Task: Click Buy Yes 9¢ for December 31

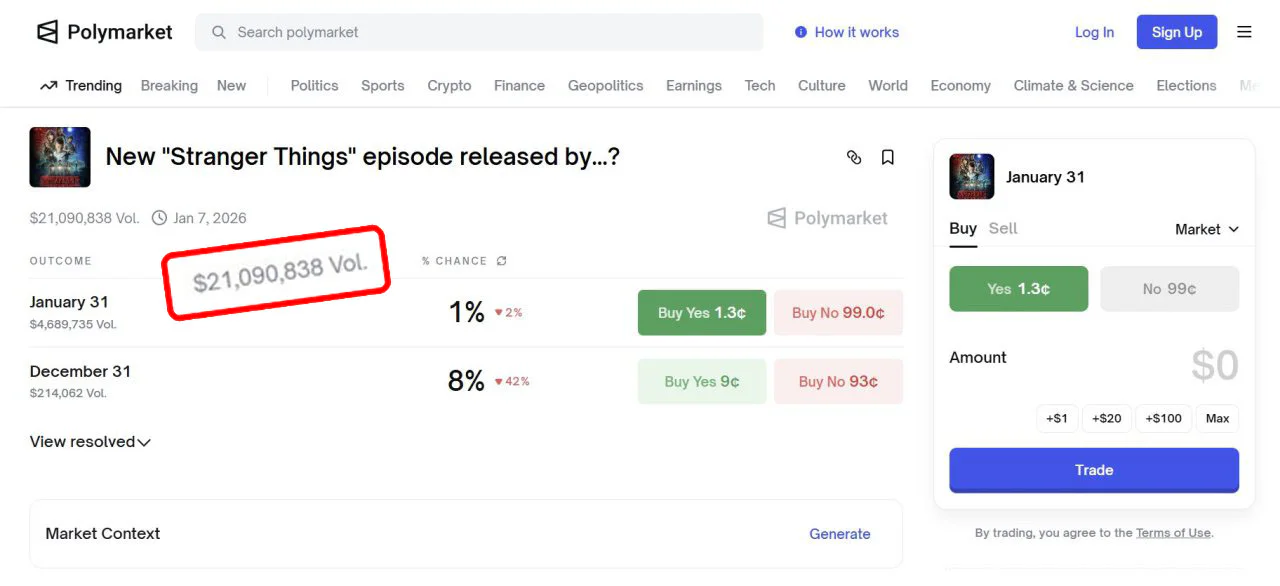Action: point(701,381)
